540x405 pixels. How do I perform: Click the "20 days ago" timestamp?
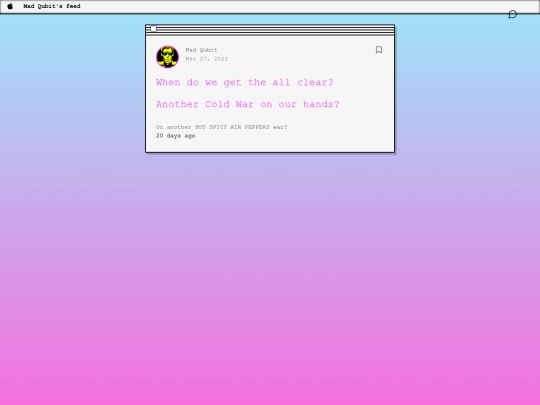(176, 136)
